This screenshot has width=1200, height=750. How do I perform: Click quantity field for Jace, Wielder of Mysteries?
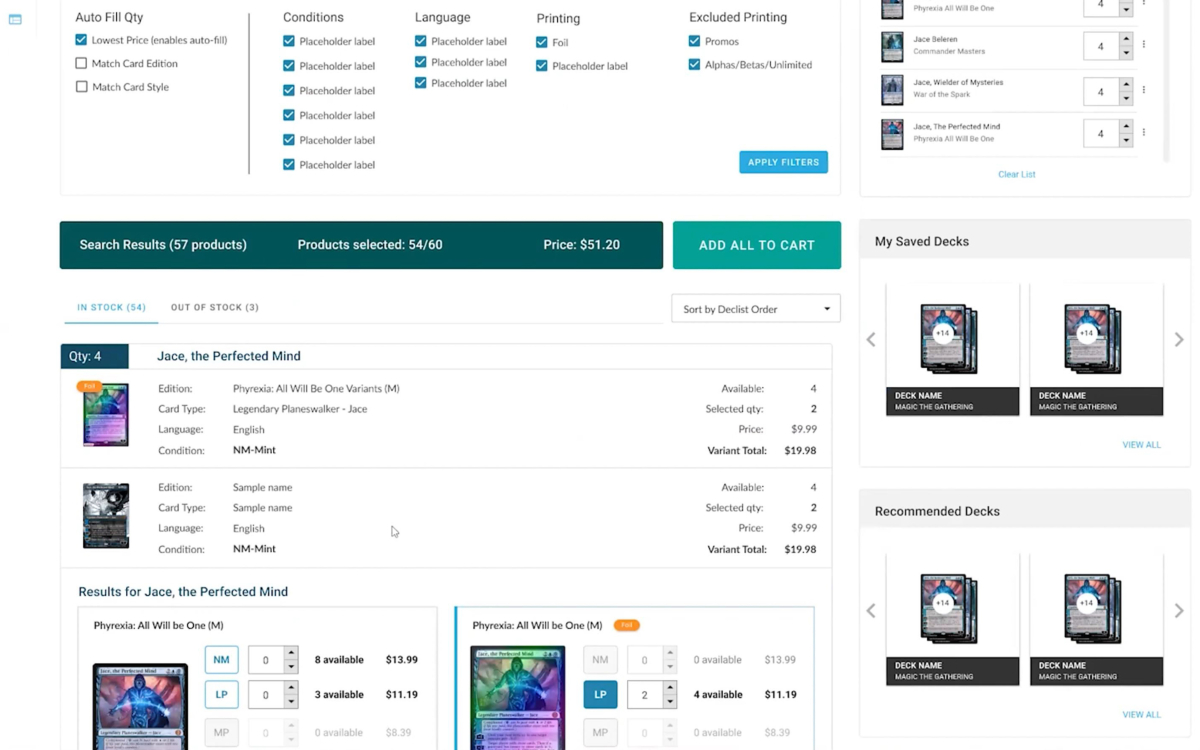[x=1101, y=92]
